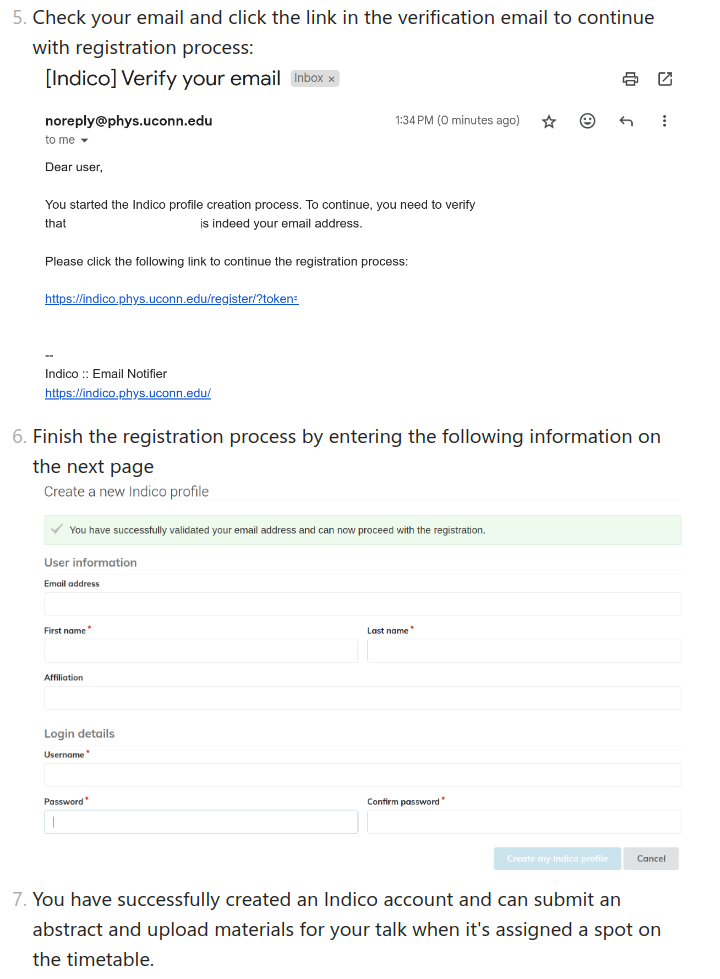Open the indico.phys.uconn.edu footer link

(x=128, y=393)
